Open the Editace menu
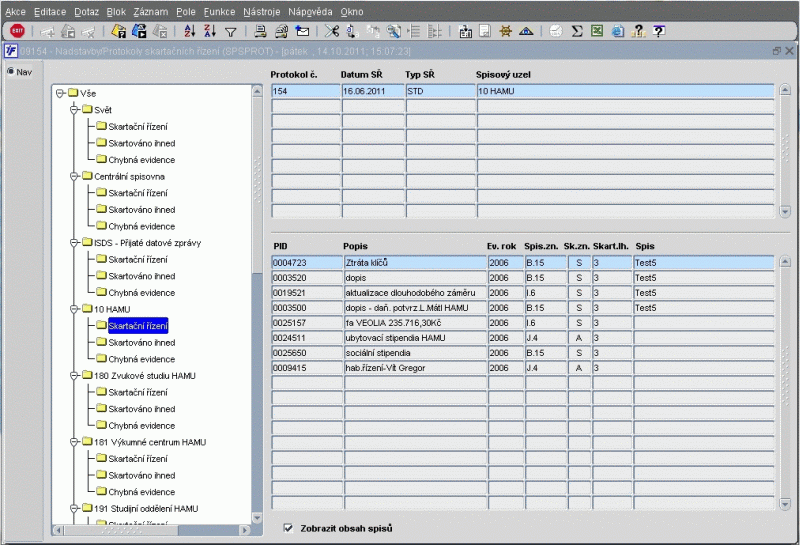This screenshot has width=800, height=545. (50, 12)
